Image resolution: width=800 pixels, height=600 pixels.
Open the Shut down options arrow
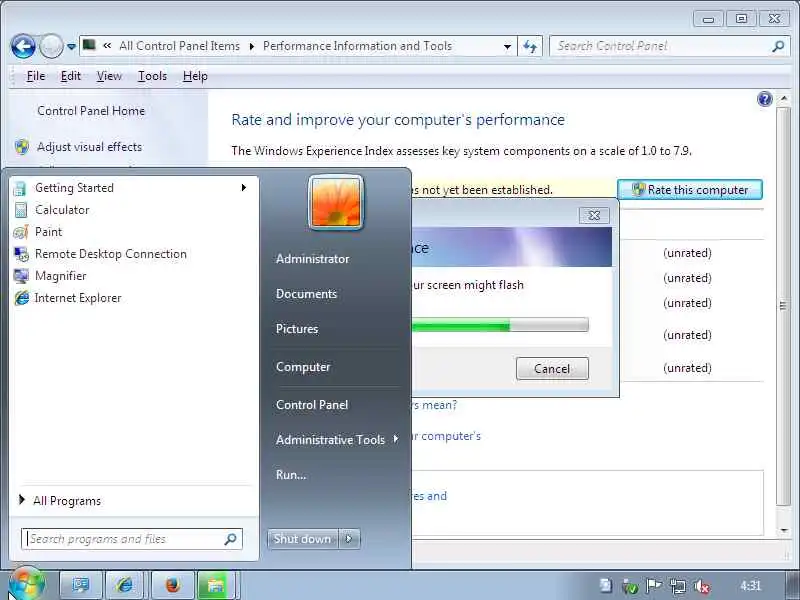click(x=349, y=539)
